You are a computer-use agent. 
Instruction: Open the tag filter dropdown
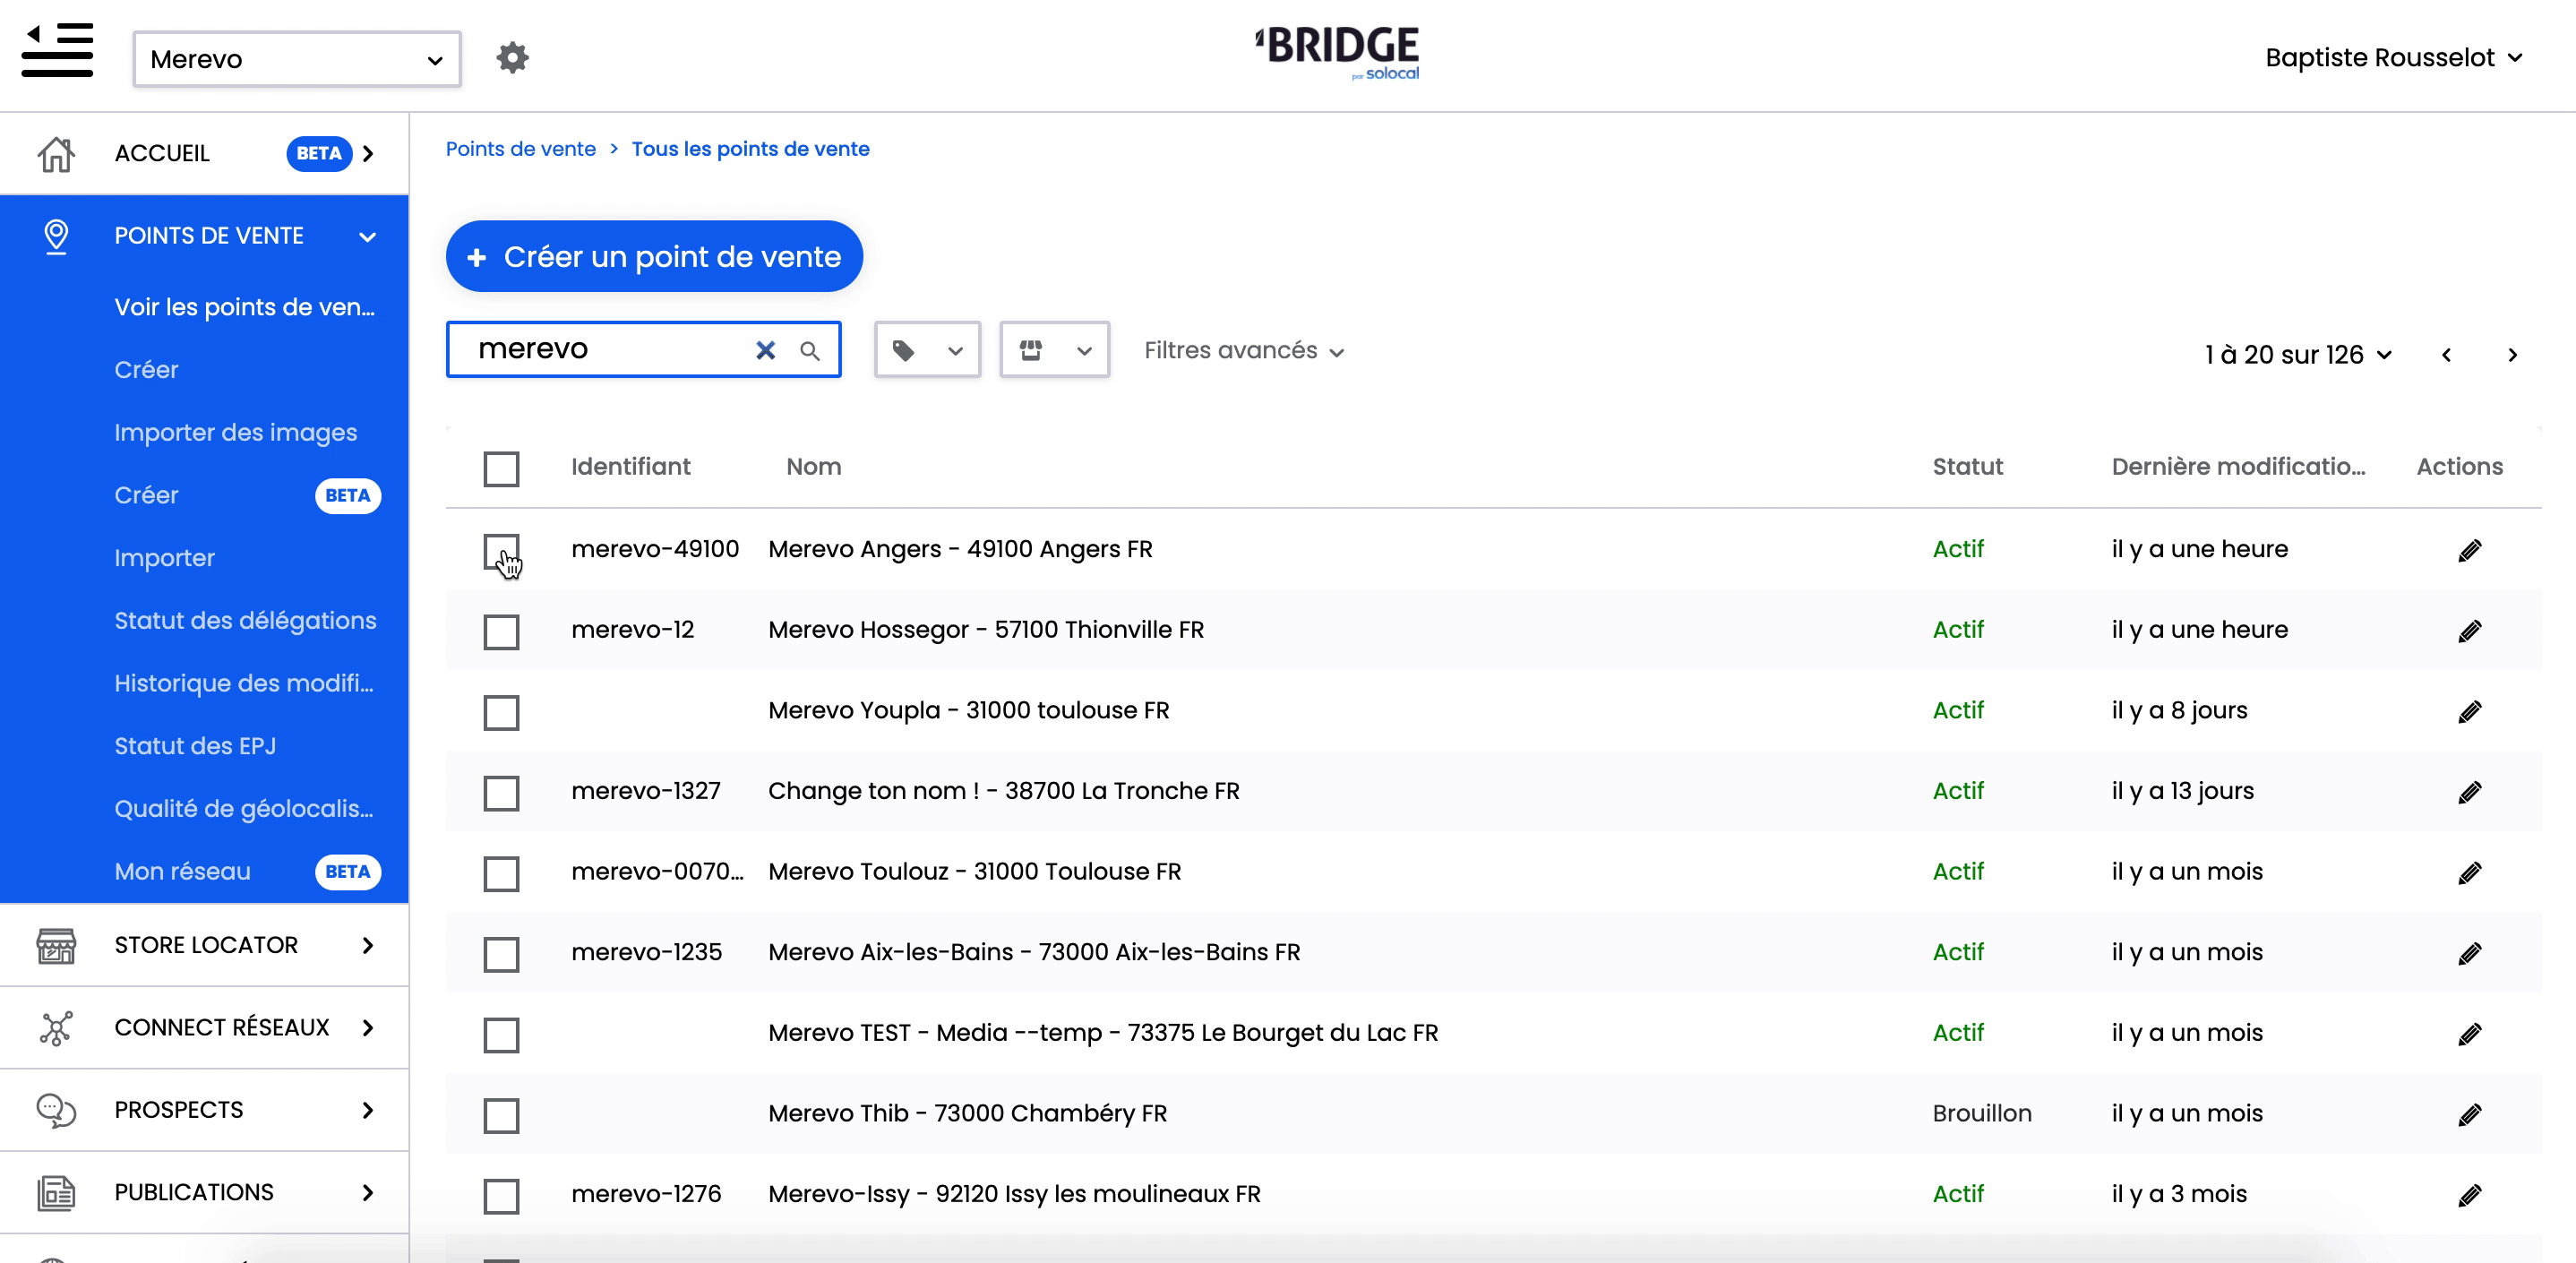[x=927, y=350]
